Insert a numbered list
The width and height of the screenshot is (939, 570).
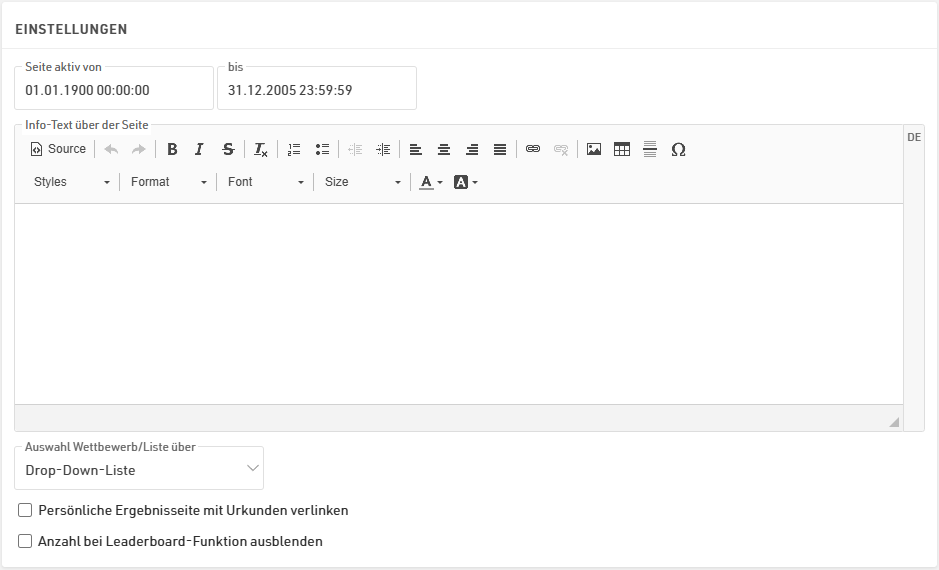[x=294, y=149]
